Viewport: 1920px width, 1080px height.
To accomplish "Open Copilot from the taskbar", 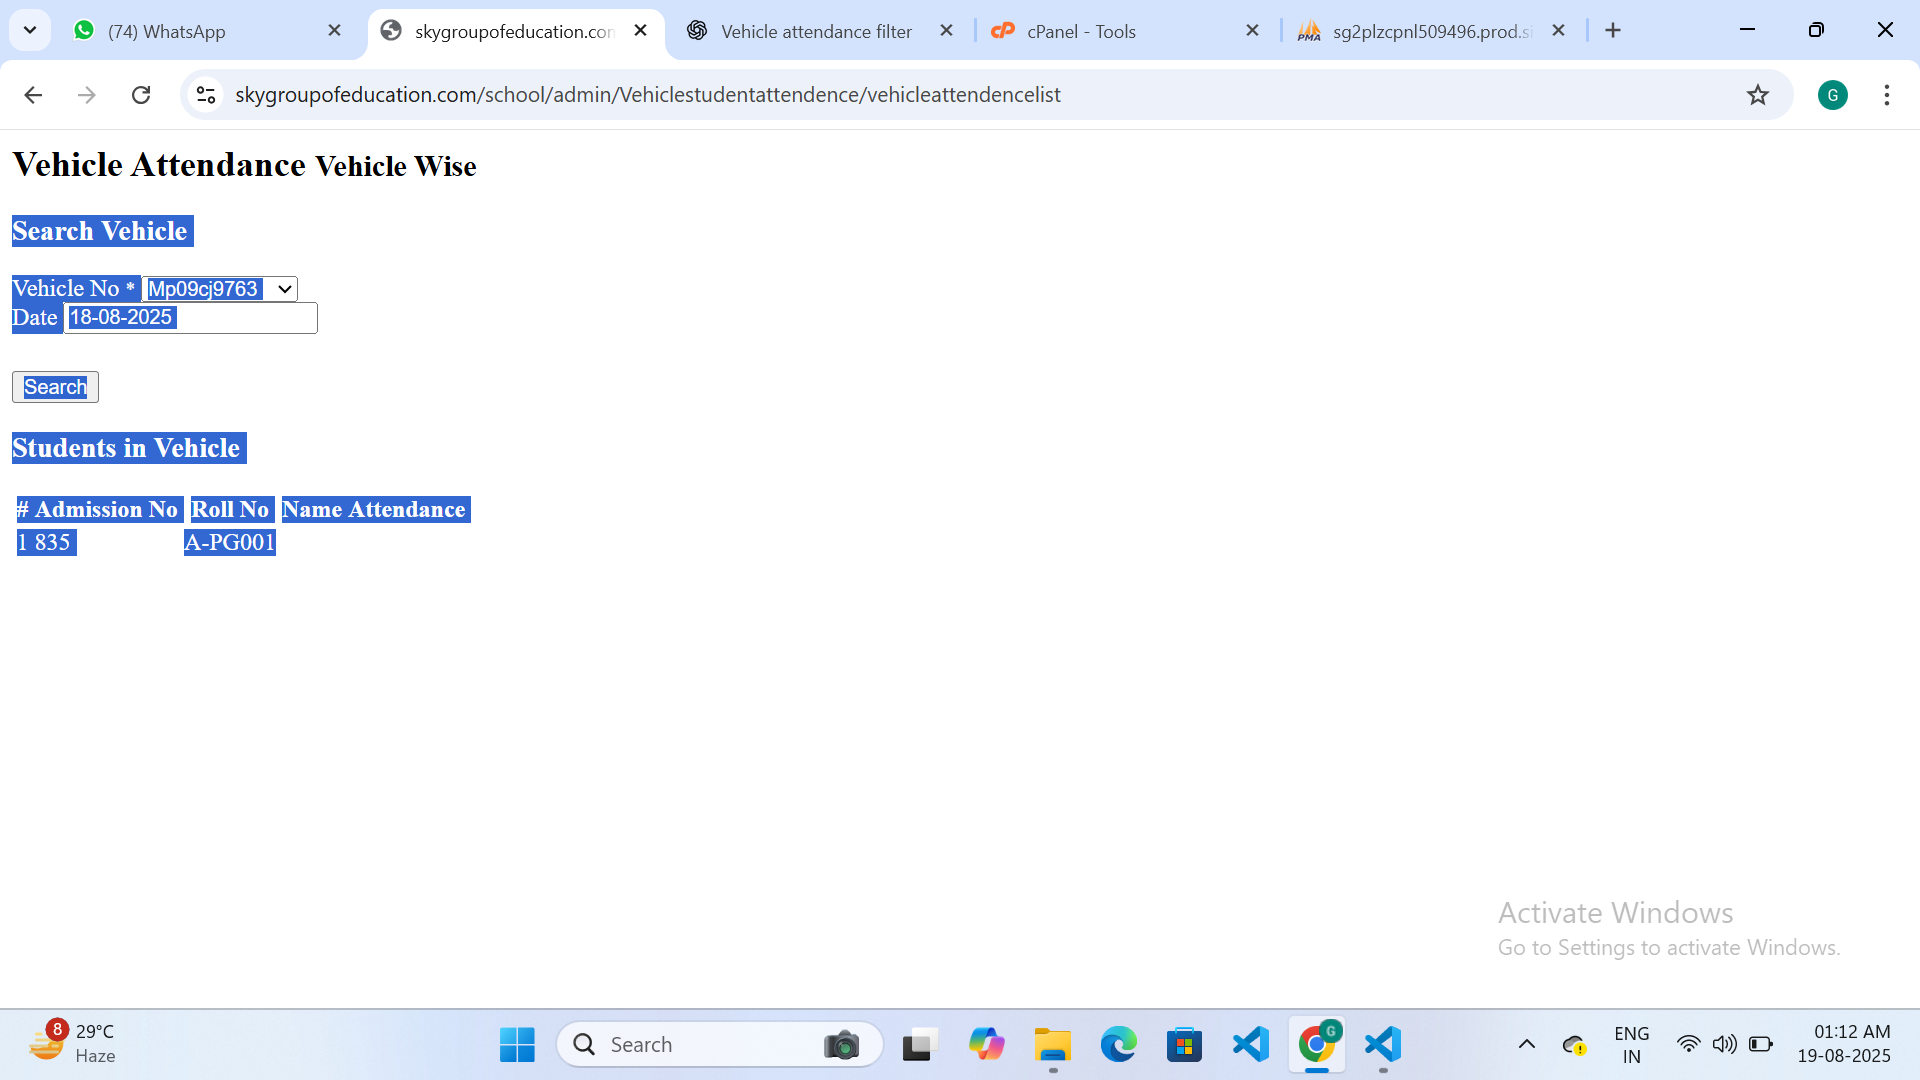I will (986, 1045).
